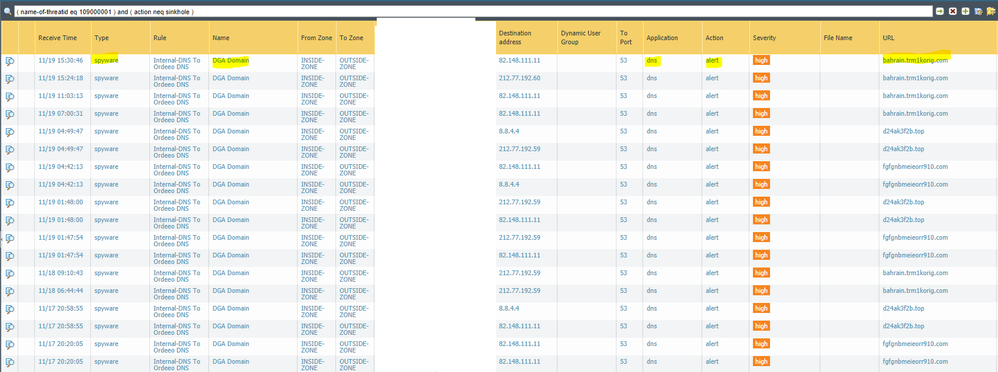Click the magnifier icon beside the filter query
Viewport: 998px width, 372px height.
click(7, 11)
